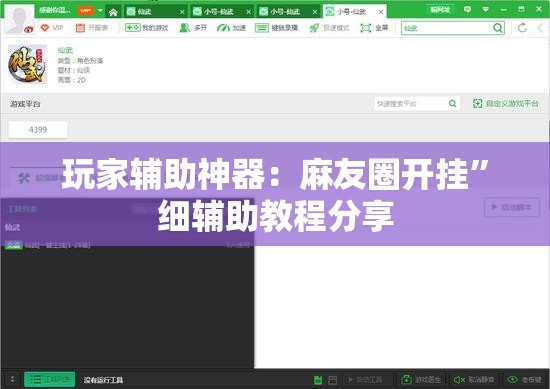Close the active white 小号-仙武 tab
Viewport: 550px width, 389px height.
click(381, 12)
